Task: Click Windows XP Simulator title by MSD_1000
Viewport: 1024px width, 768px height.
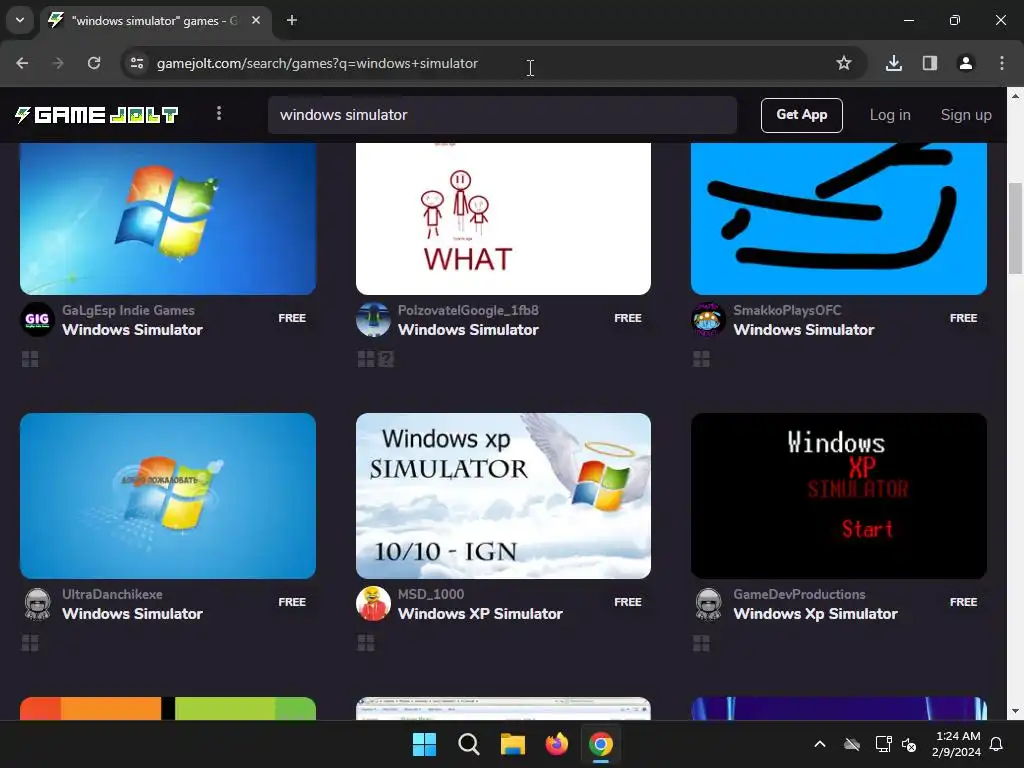Action: point(480,614)
